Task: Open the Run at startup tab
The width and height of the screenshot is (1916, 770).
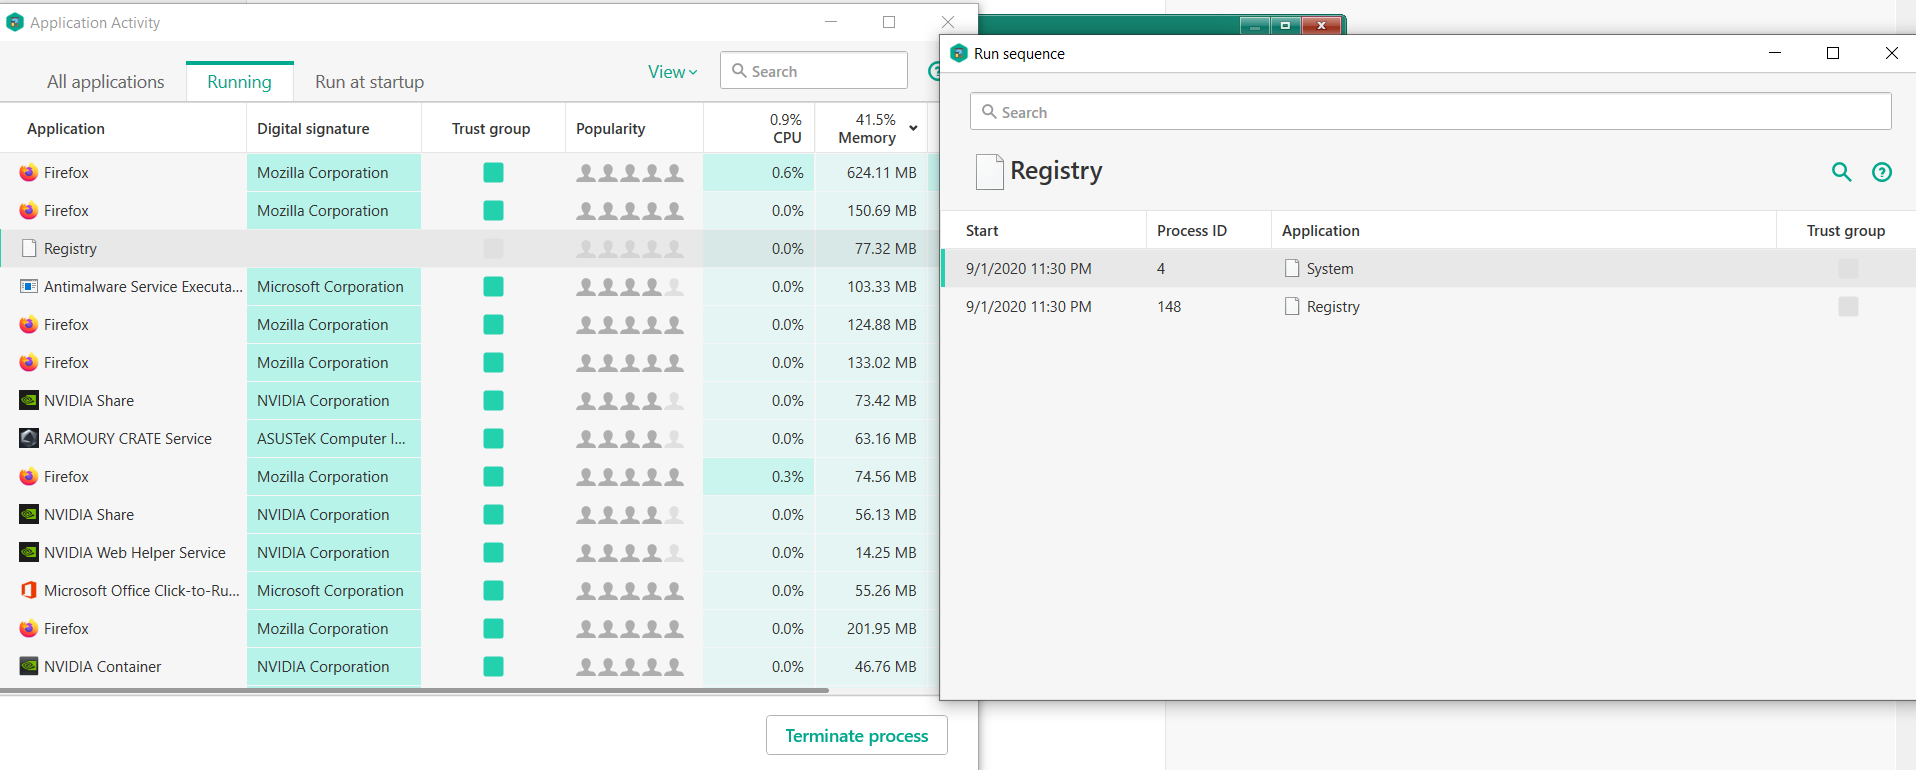Action: (x=370, y=82)
